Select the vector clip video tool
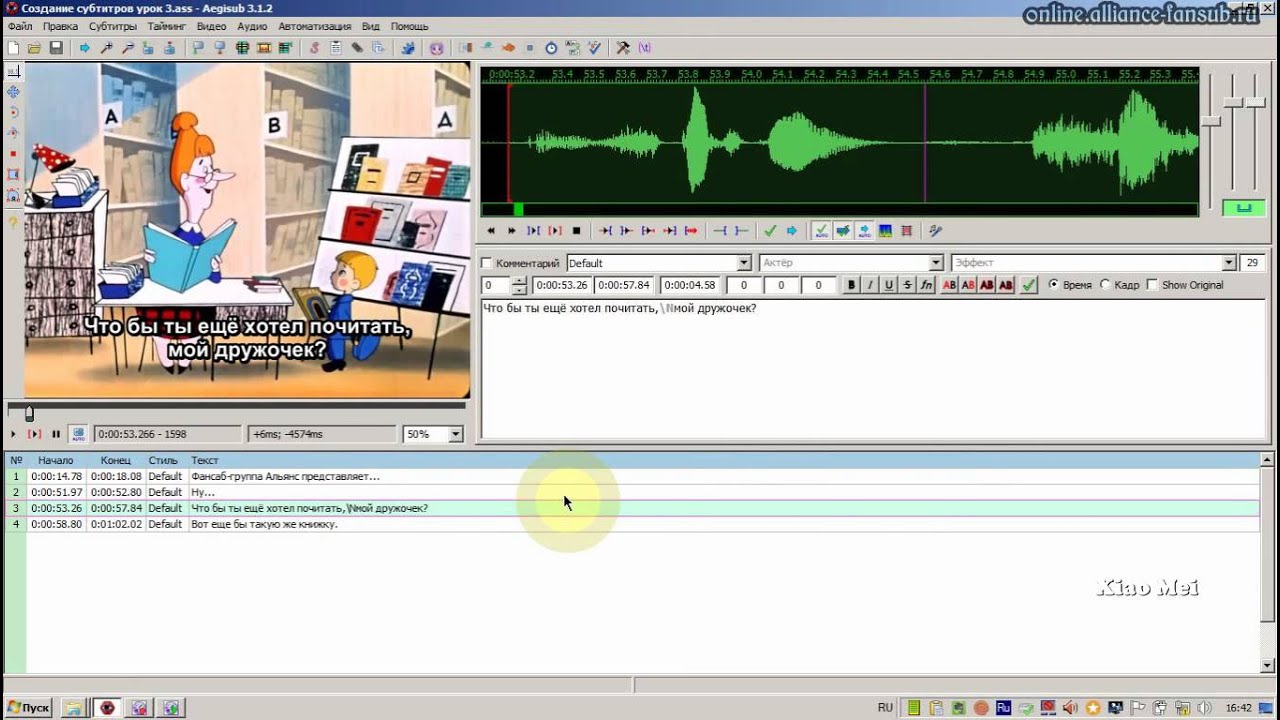The height and width of the screenshot is (720, 1280). pos(13,196)
